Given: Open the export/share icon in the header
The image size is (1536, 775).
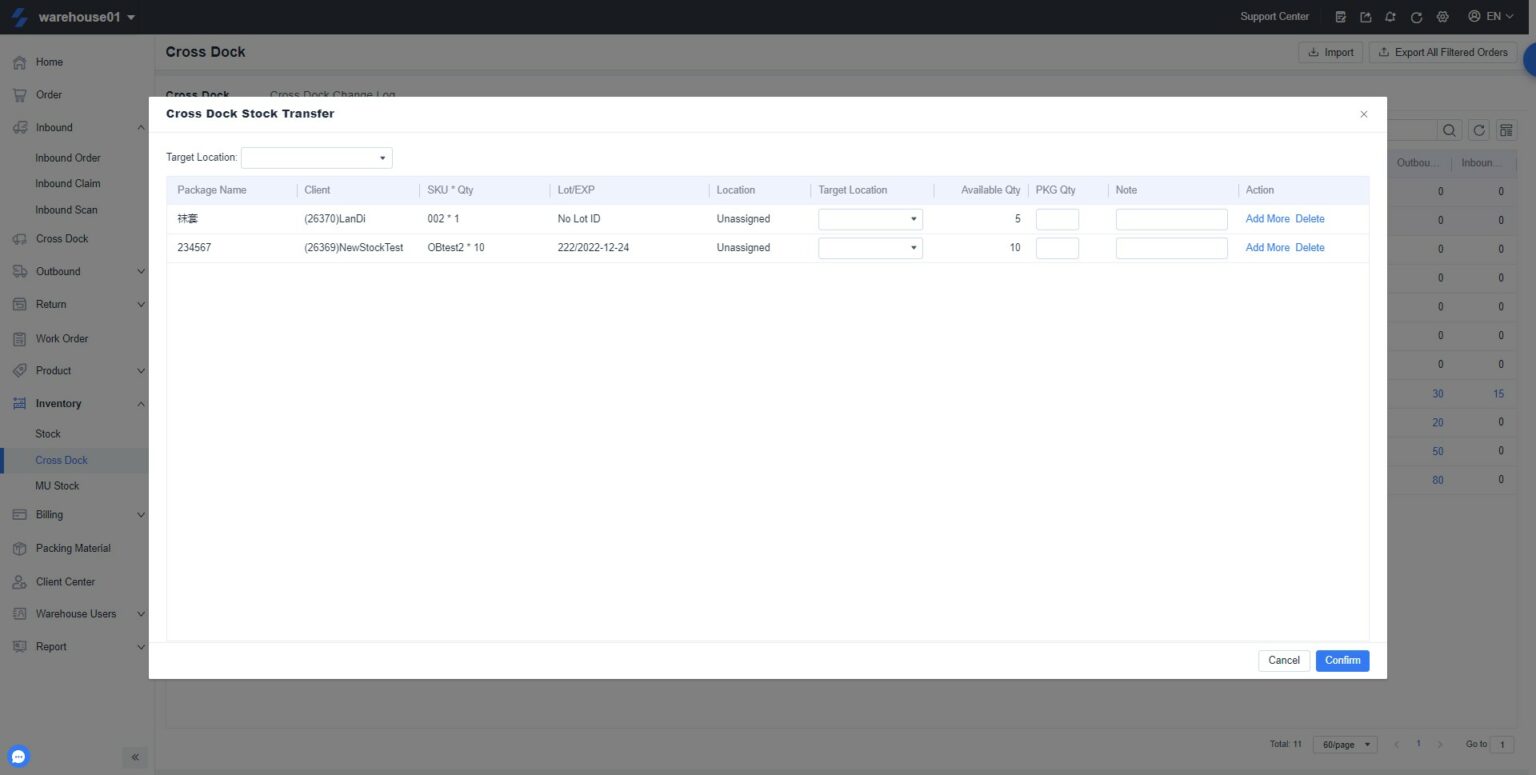Looking at the screenshot, I should tap(1365, 17).
